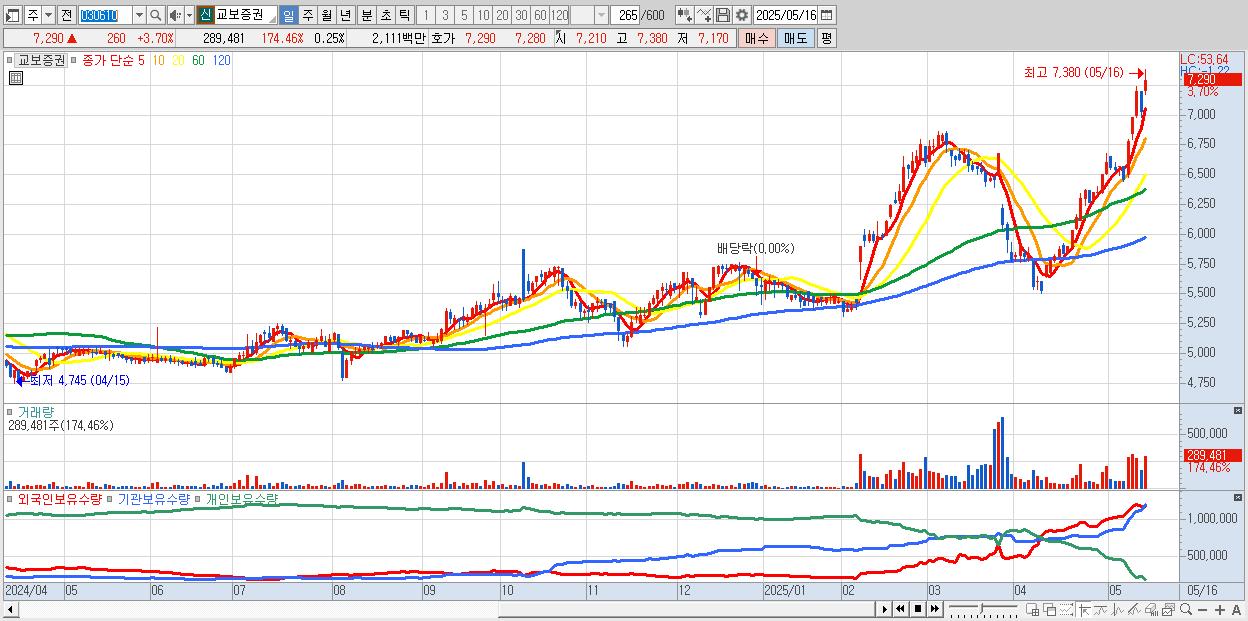The image size is (1248, 621).
Task: Select the 분 minute period toggle
Action: click(366, 15)
